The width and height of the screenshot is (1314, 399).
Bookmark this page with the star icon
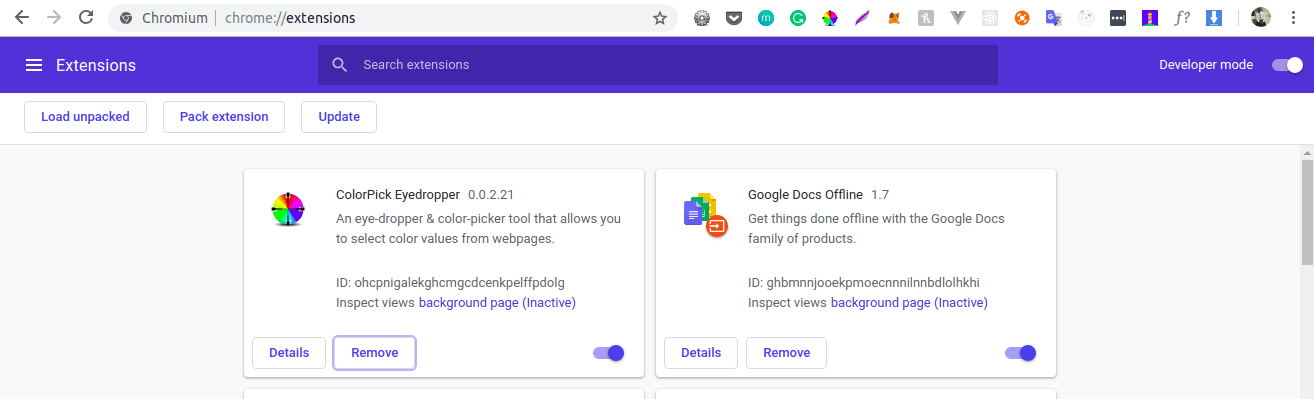coord(660,18)
